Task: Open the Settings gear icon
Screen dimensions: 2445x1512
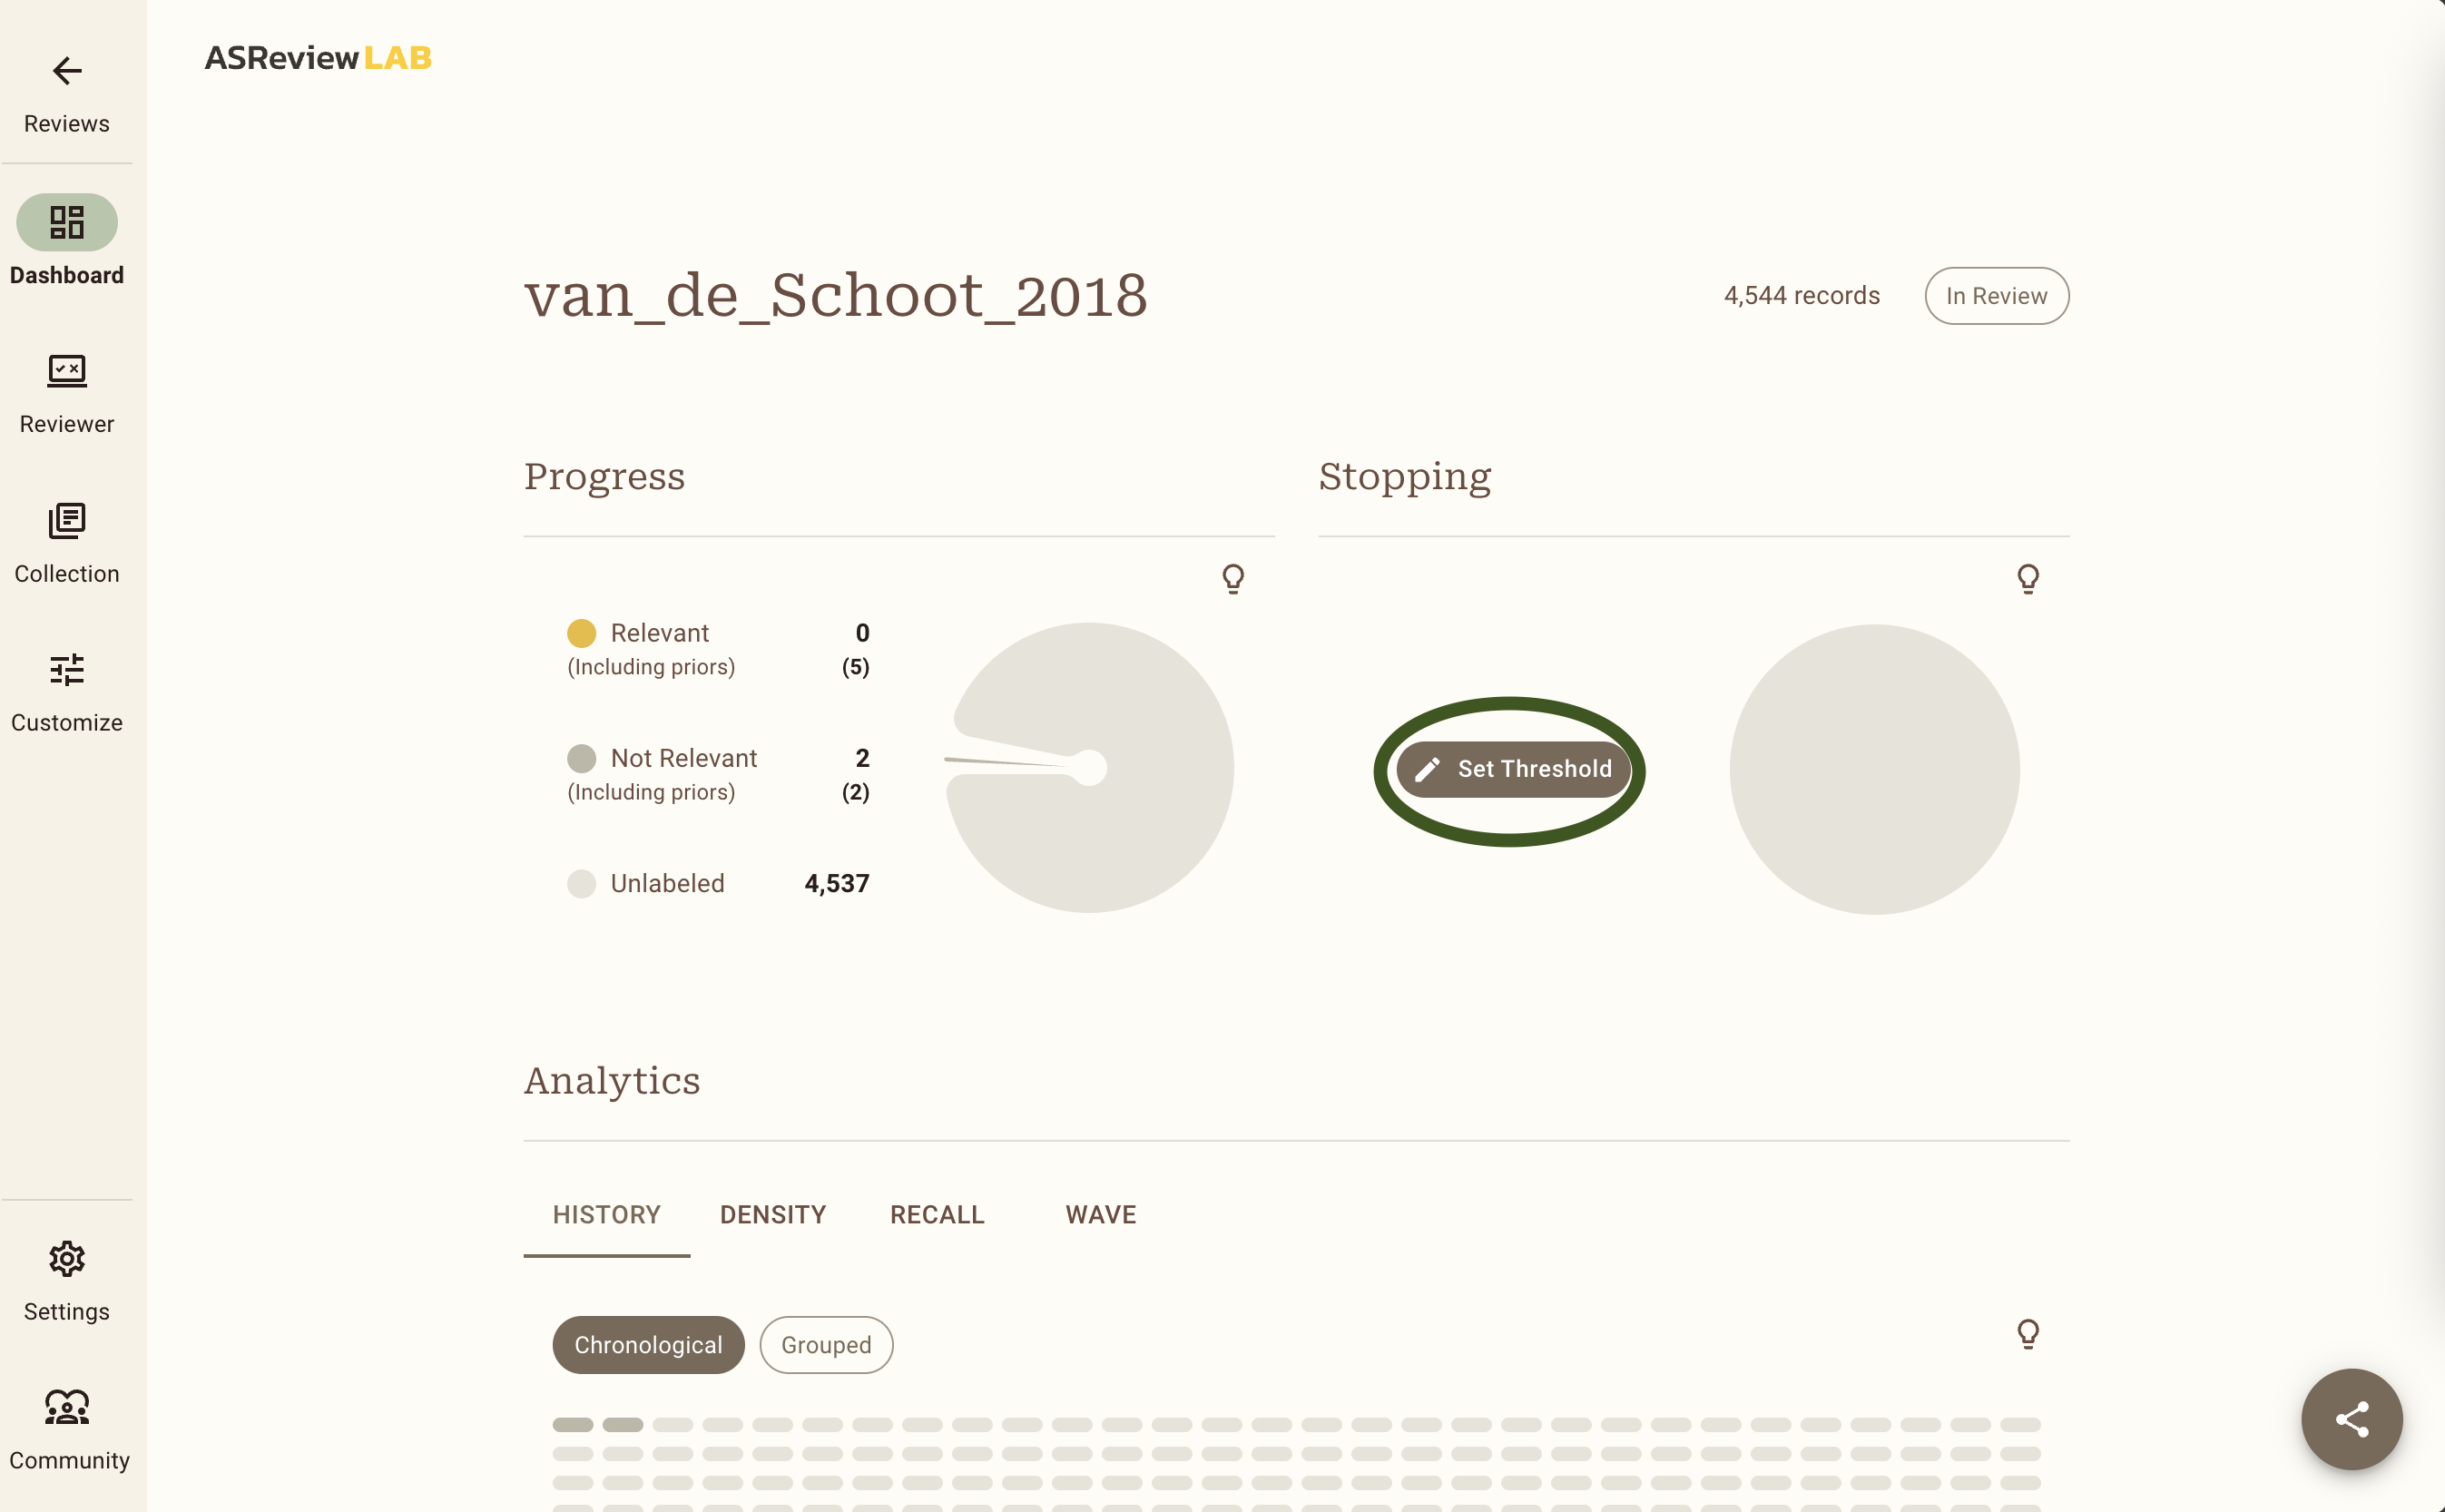Action: click(67, 1259)
